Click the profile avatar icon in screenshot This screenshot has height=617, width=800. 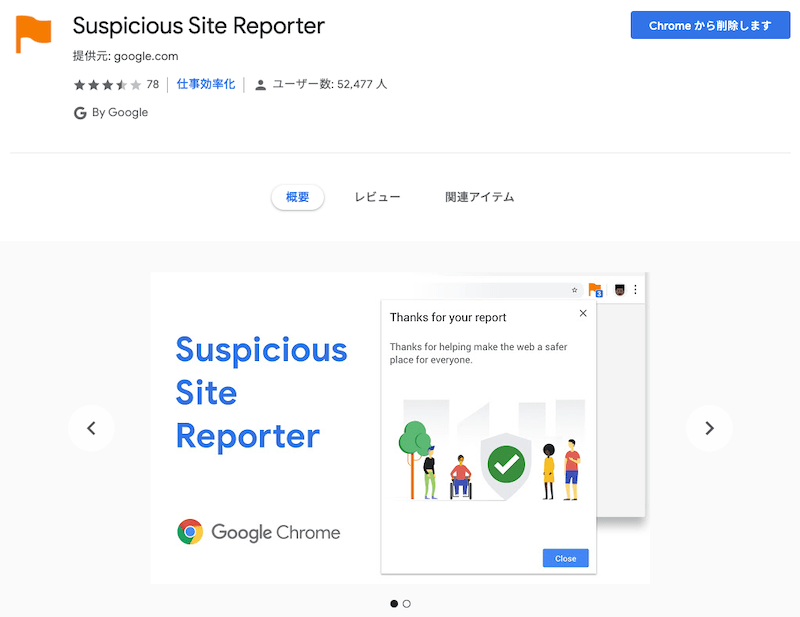619,290
